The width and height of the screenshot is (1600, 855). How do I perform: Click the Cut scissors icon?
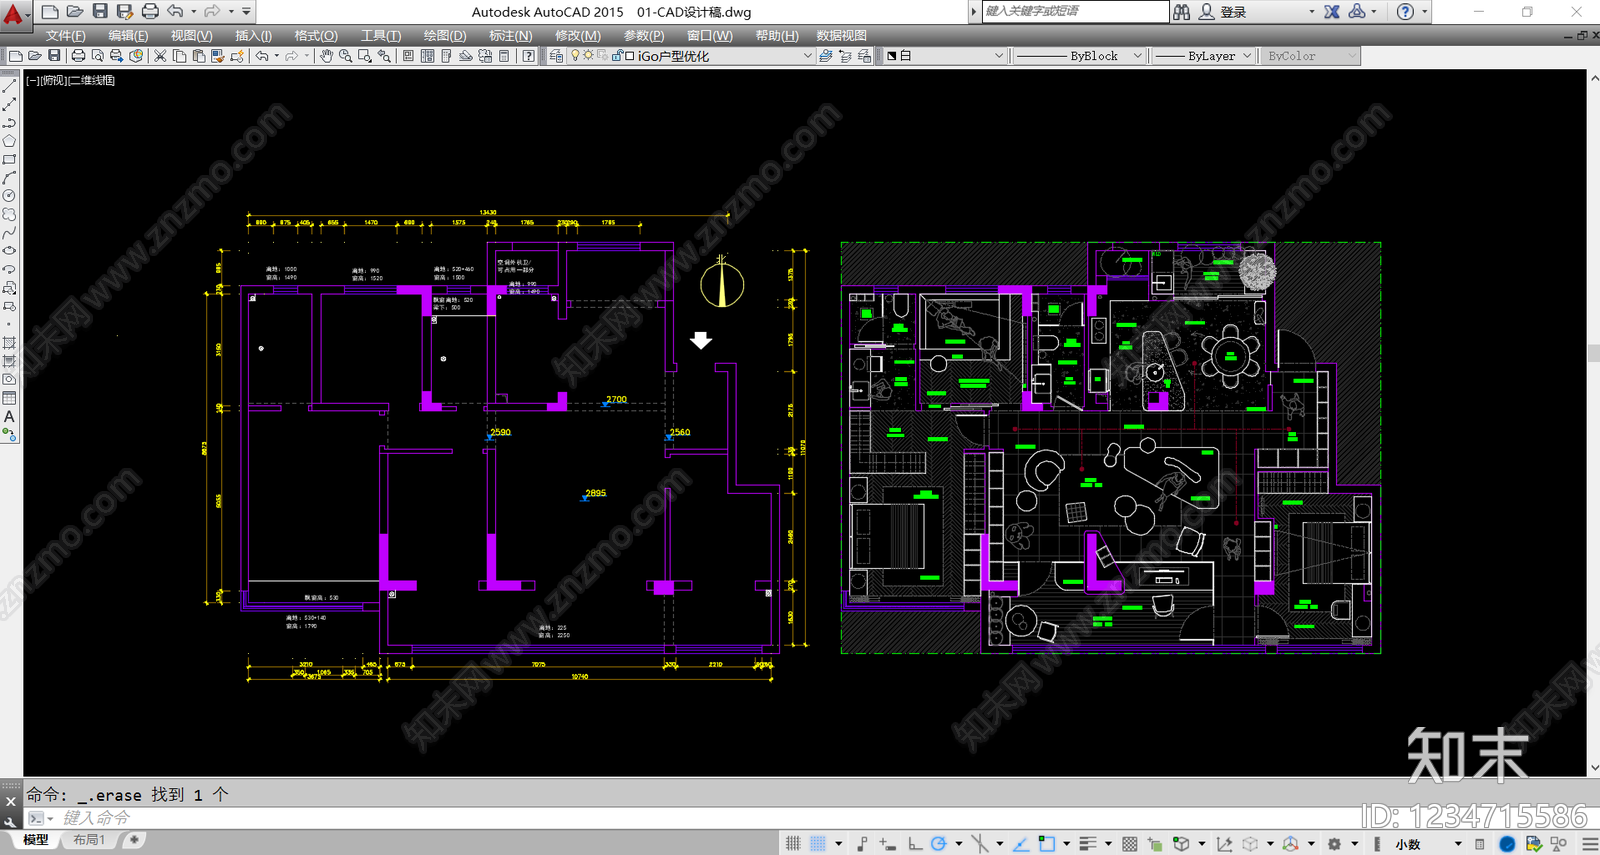(160, 56)
